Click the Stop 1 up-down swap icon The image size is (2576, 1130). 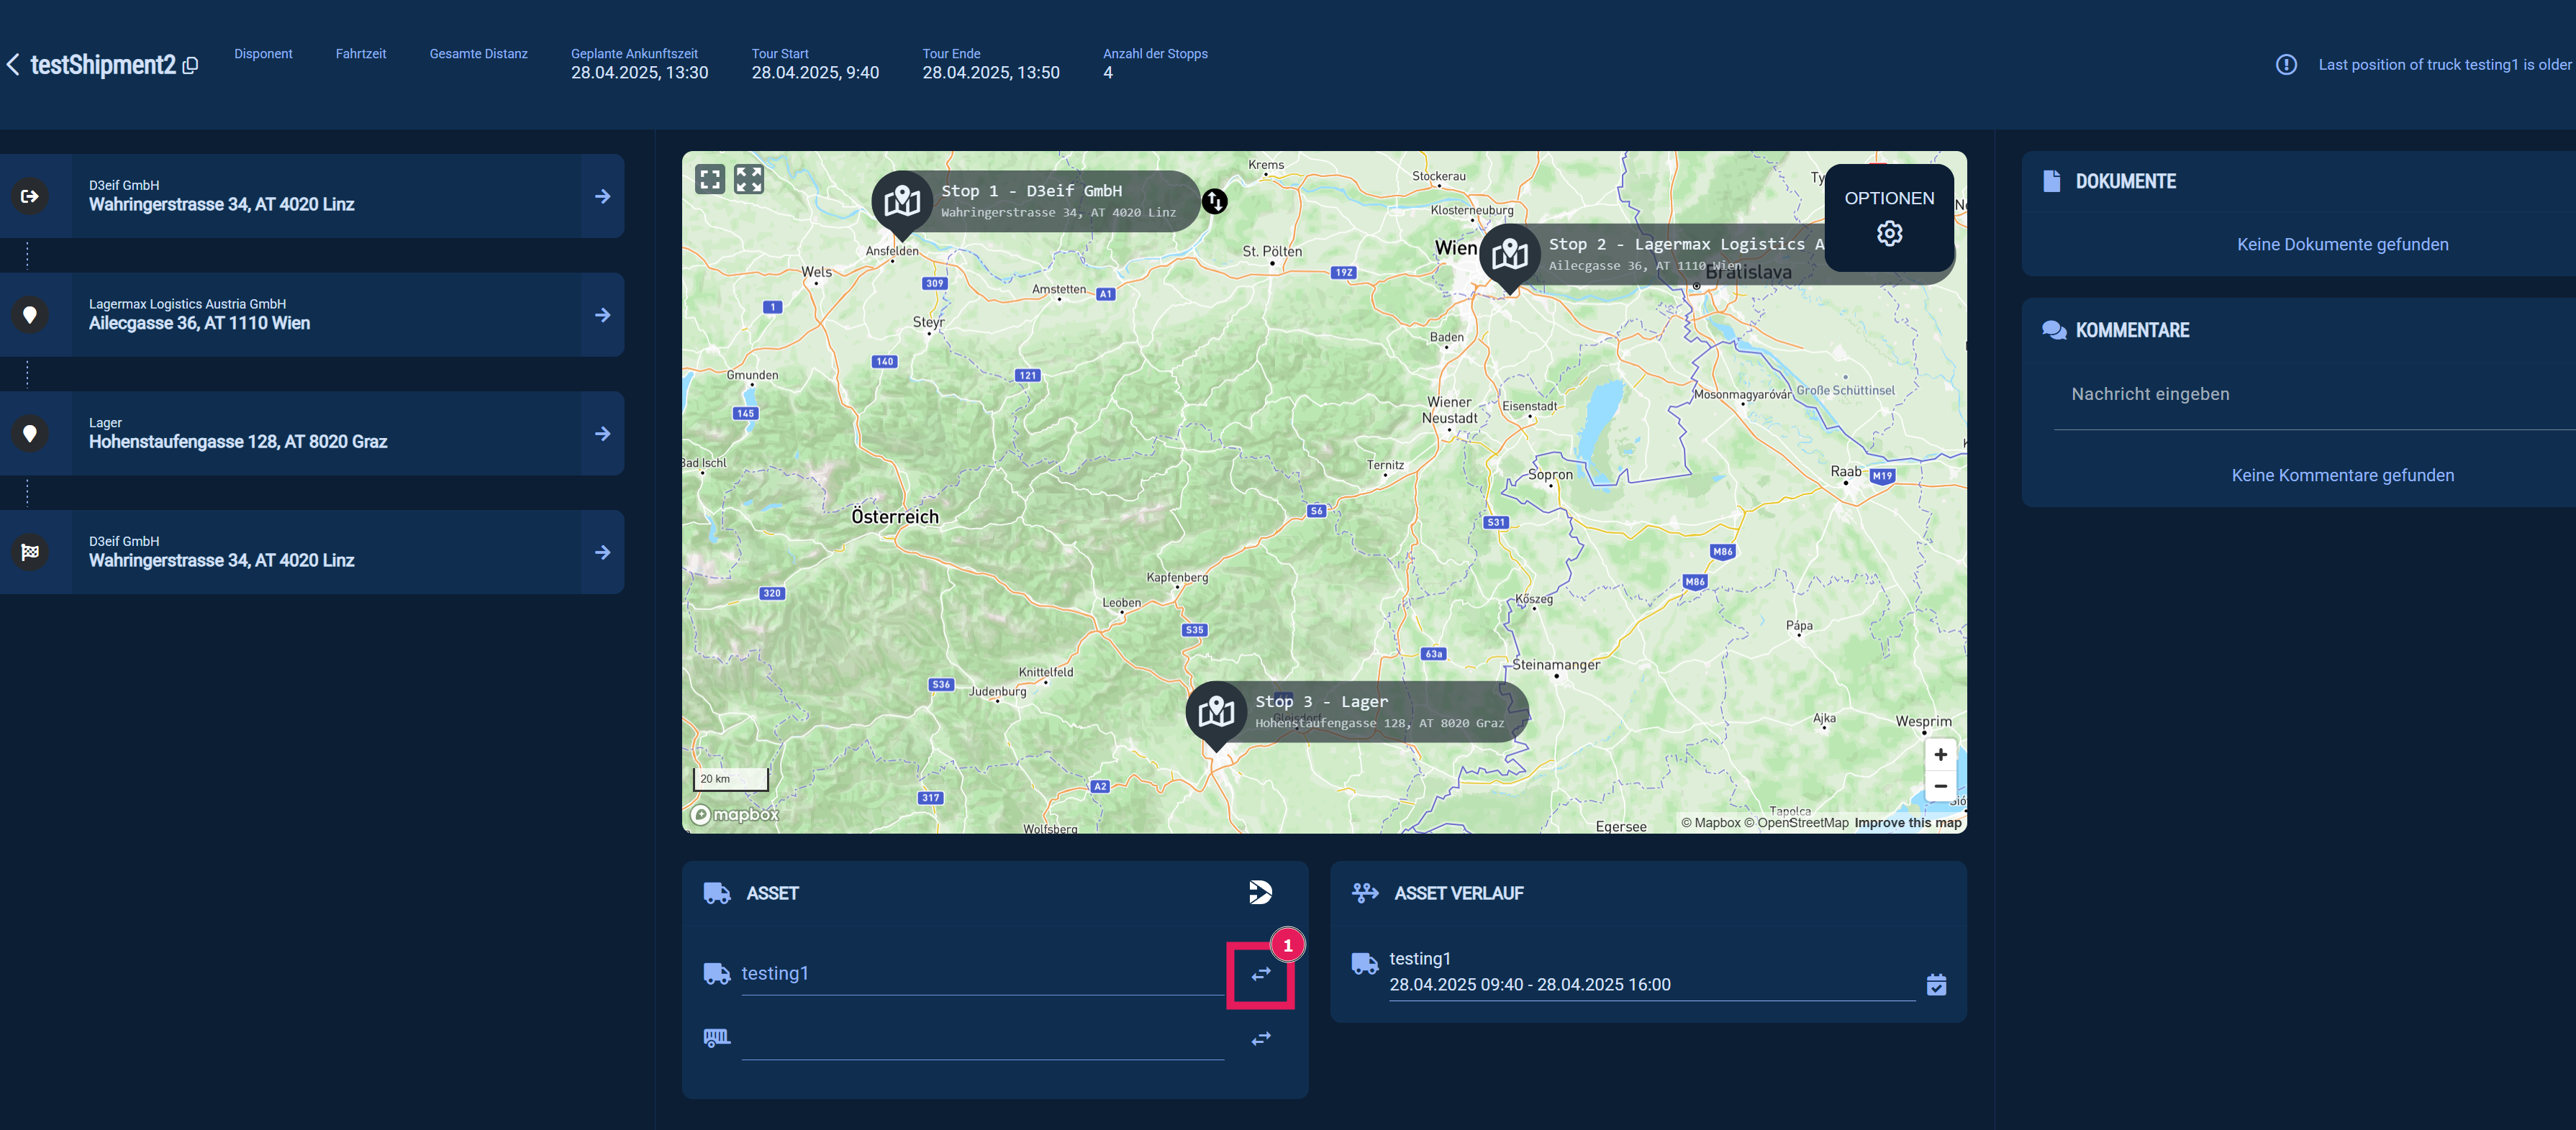click(x=1214, y=202)
